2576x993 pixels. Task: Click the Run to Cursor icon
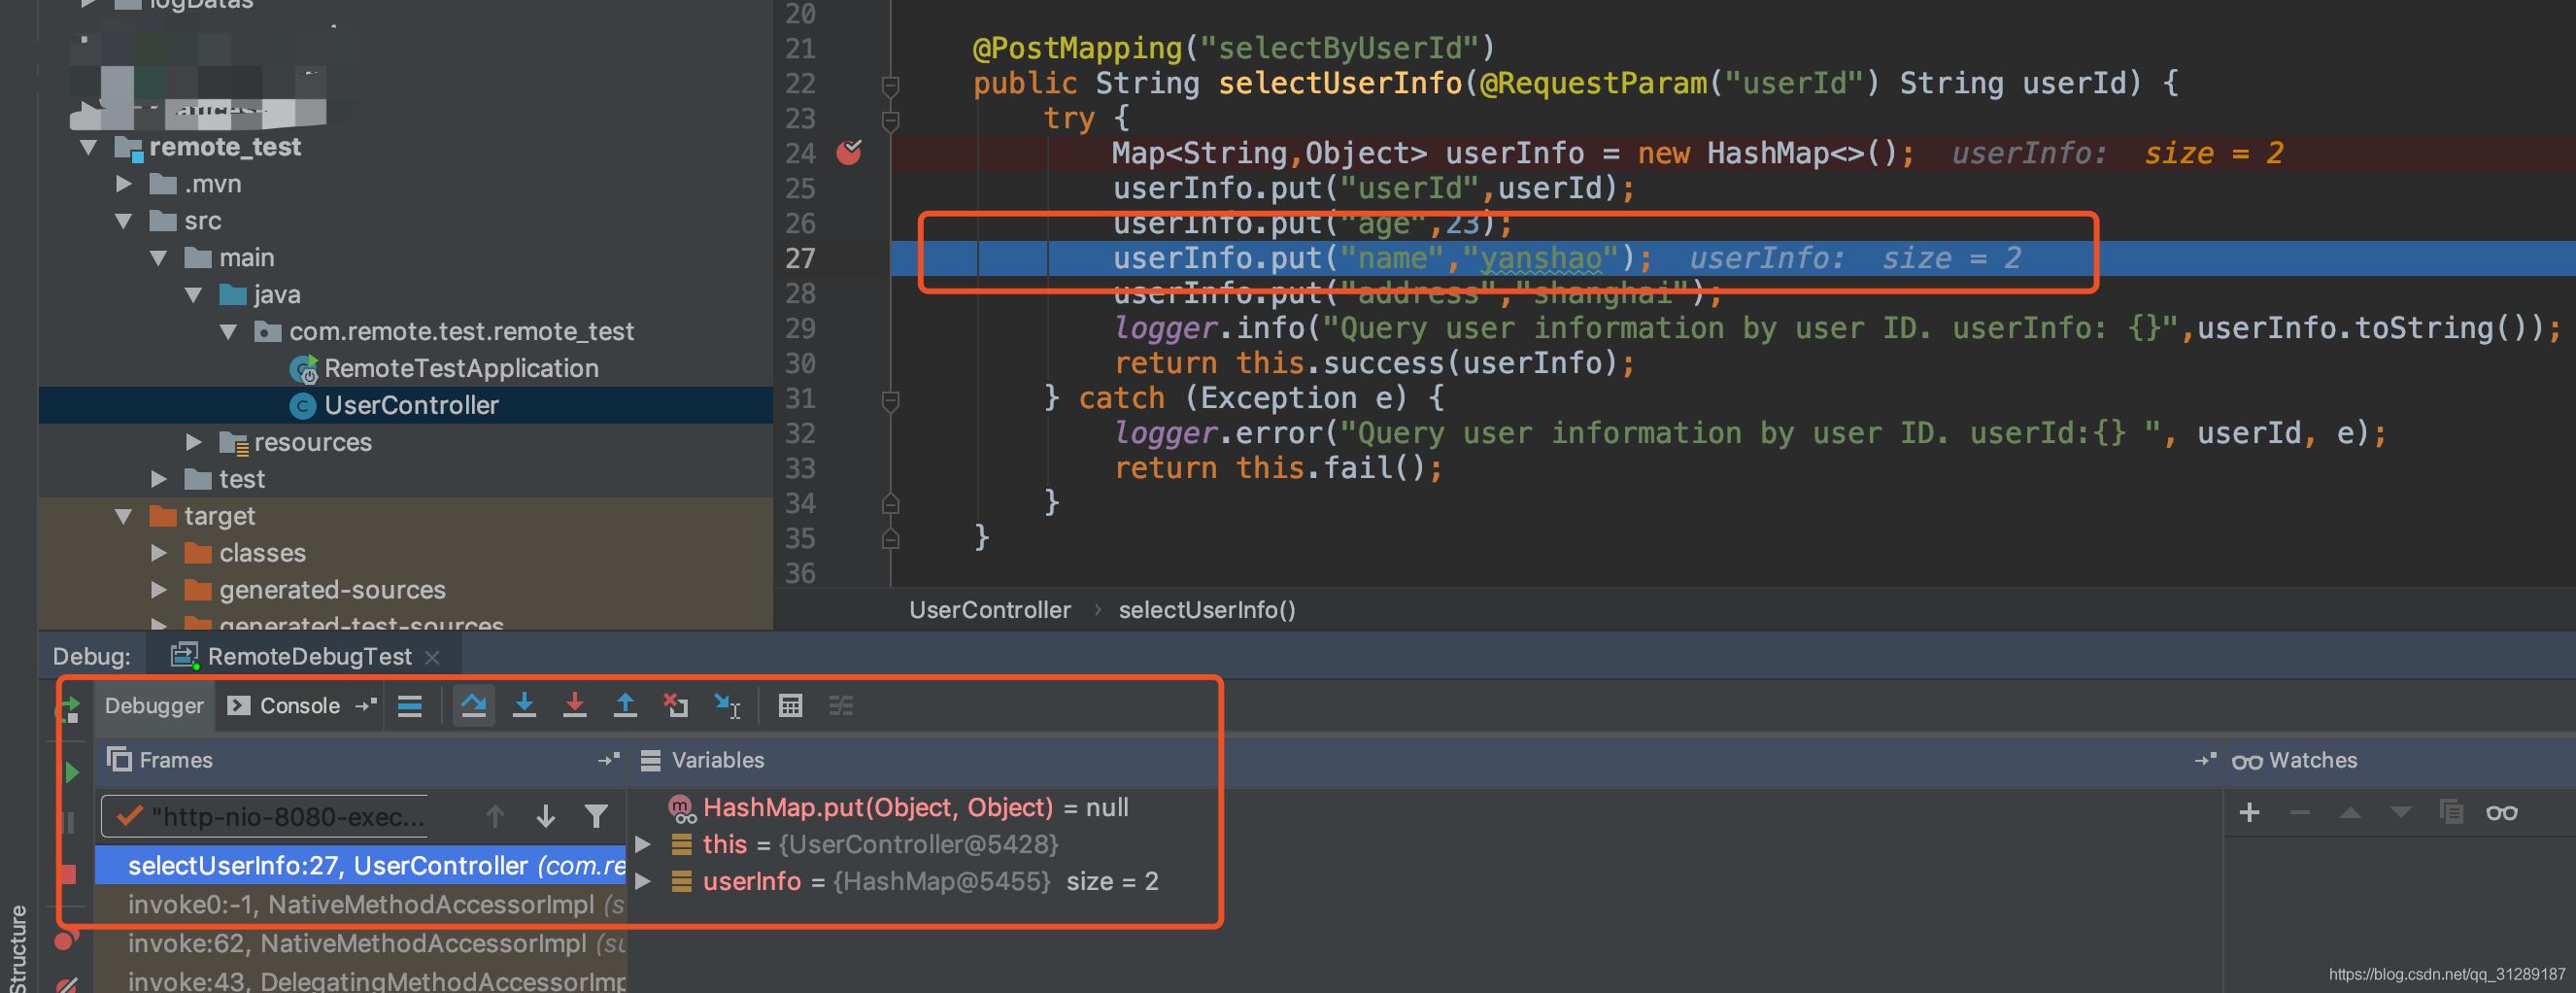click(727, 705)
